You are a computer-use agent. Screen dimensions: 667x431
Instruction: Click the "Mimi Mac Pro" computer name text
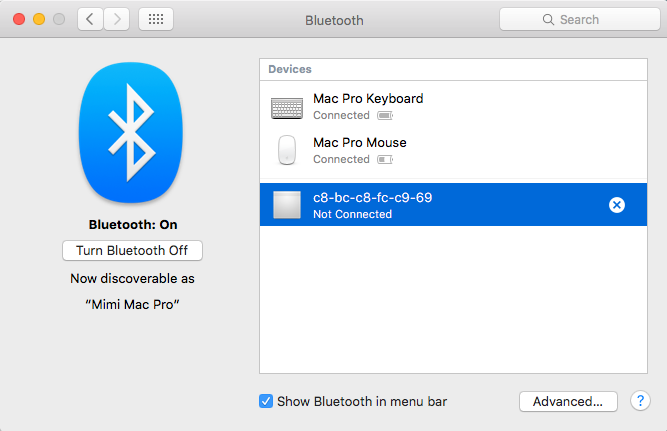[x=132, y=305]
